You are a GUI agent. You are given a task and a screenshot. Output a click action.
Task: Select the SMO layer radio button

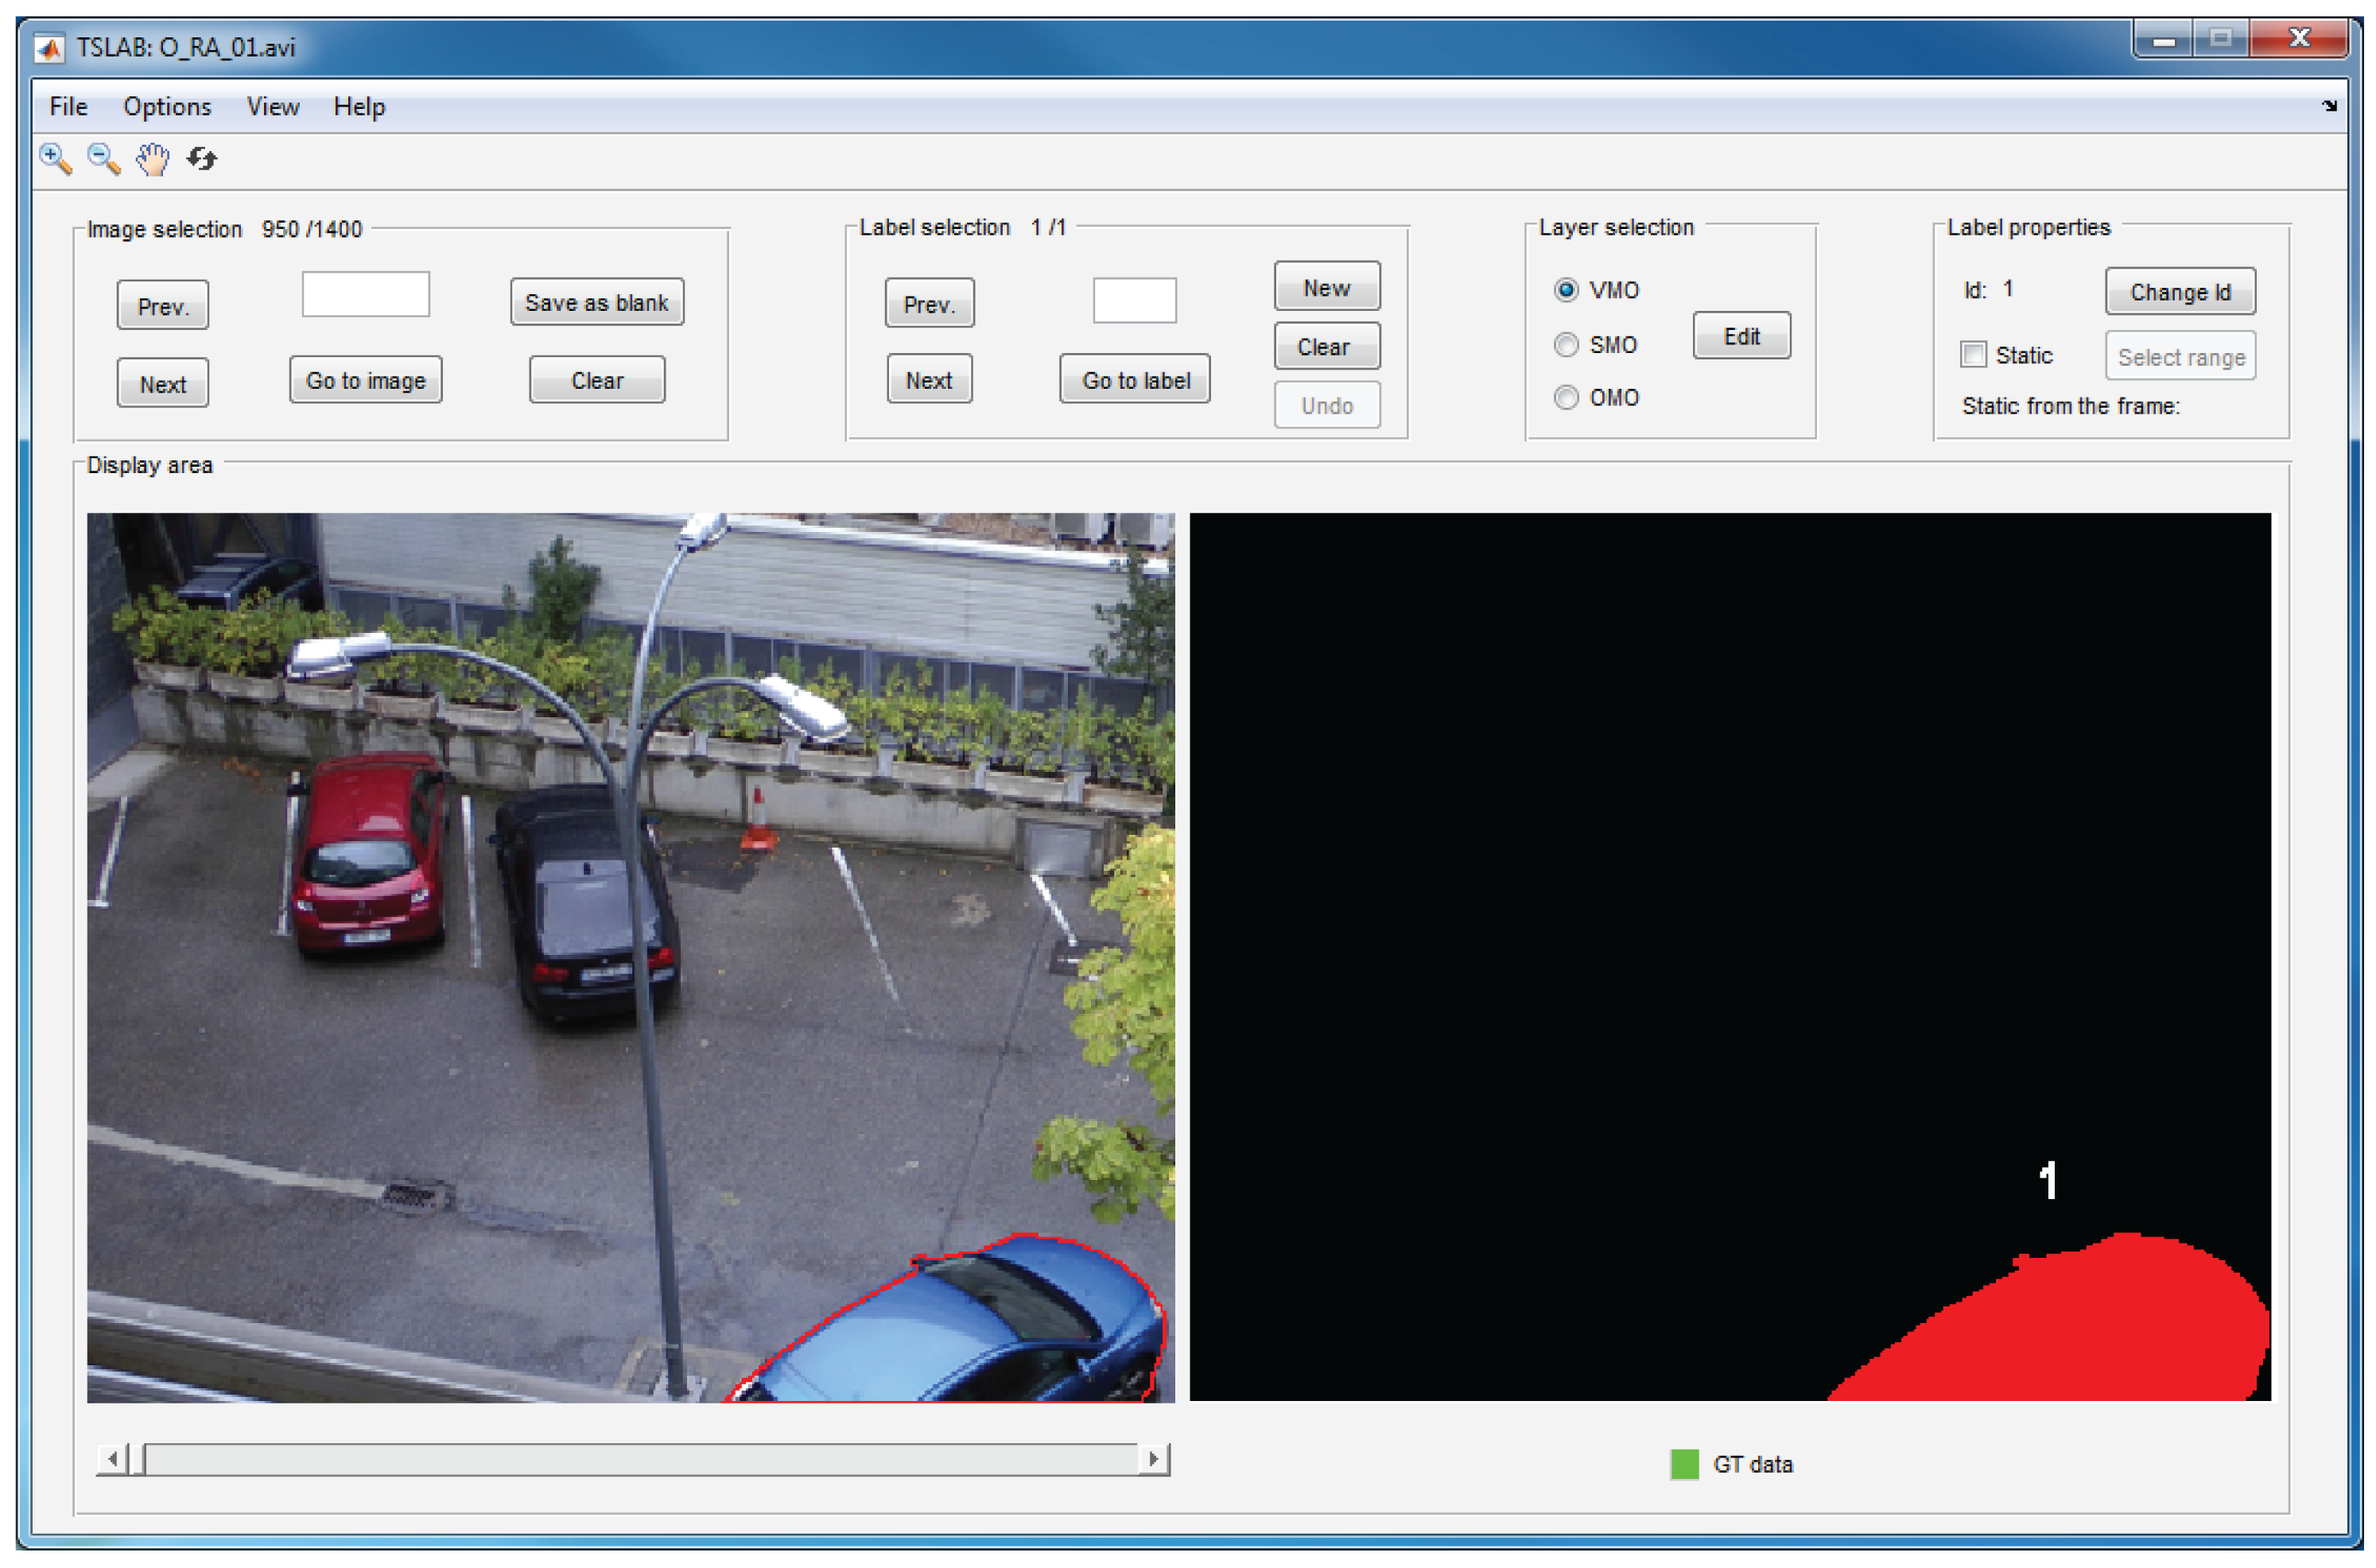click(1567, 345)
